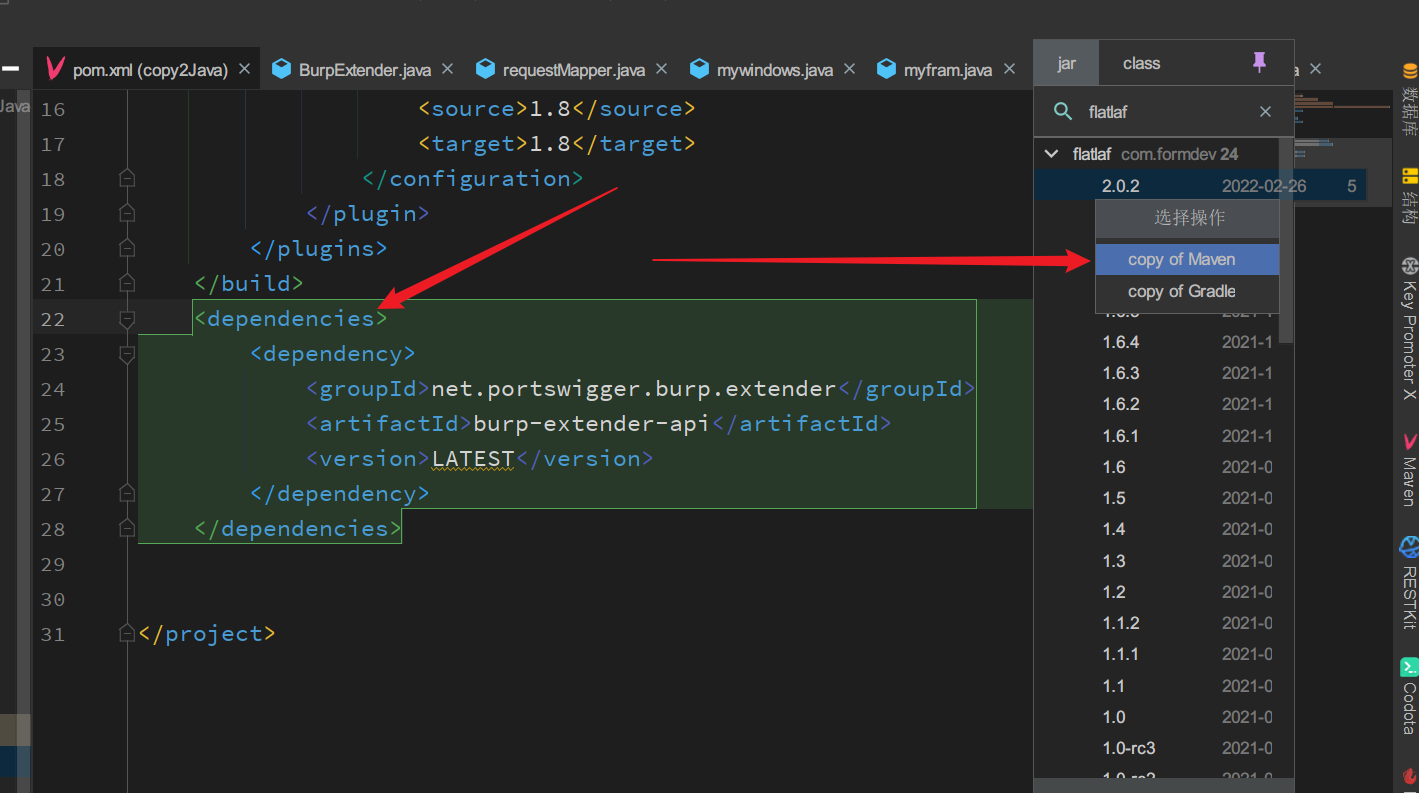
Task: Select the class tab in search popup
Action: click(1141, 63)
